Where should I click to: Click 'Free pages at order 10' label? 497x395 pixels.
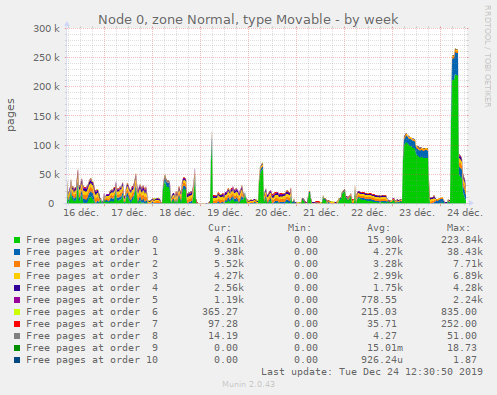tap(92, 360)
